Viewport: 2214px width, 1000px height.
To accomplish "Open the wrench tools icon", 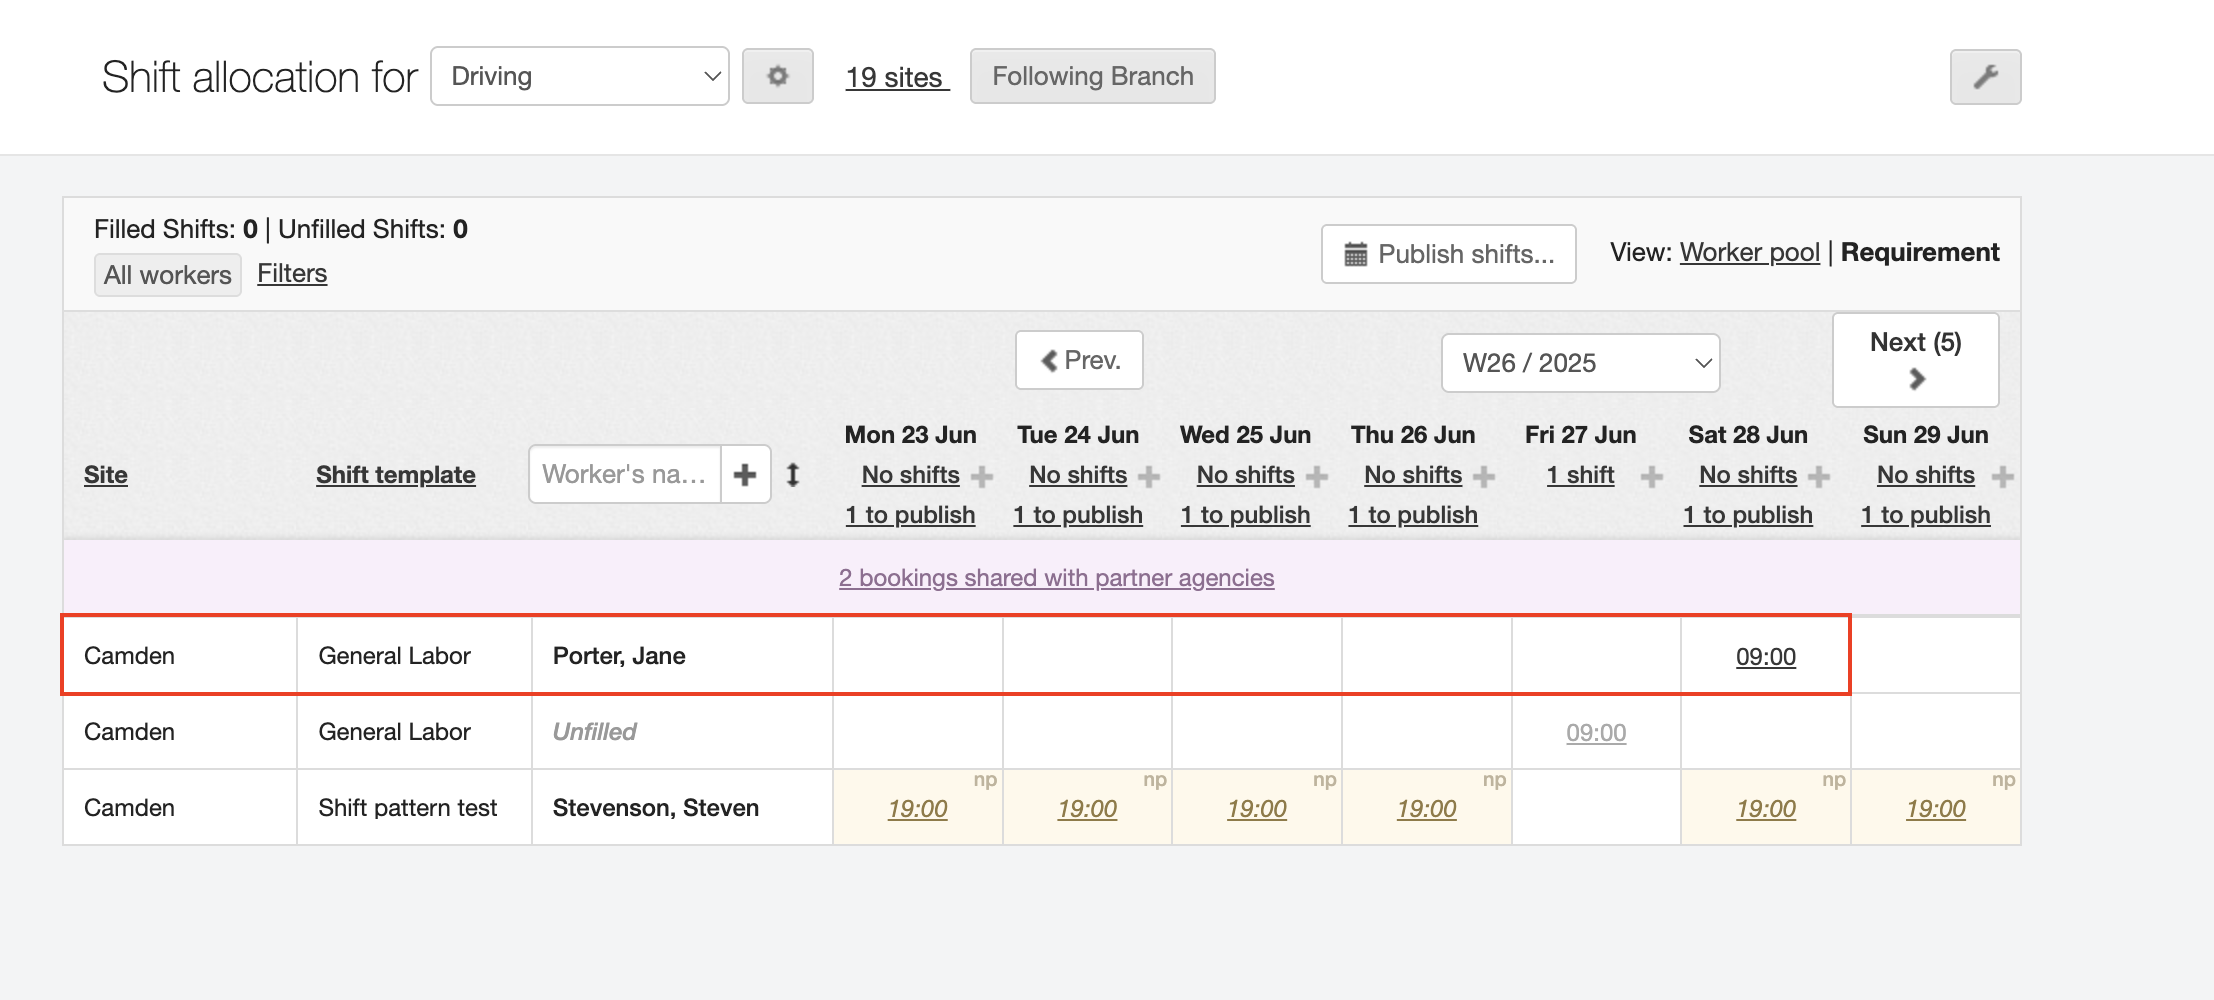I will click(x=1985, y=77).
